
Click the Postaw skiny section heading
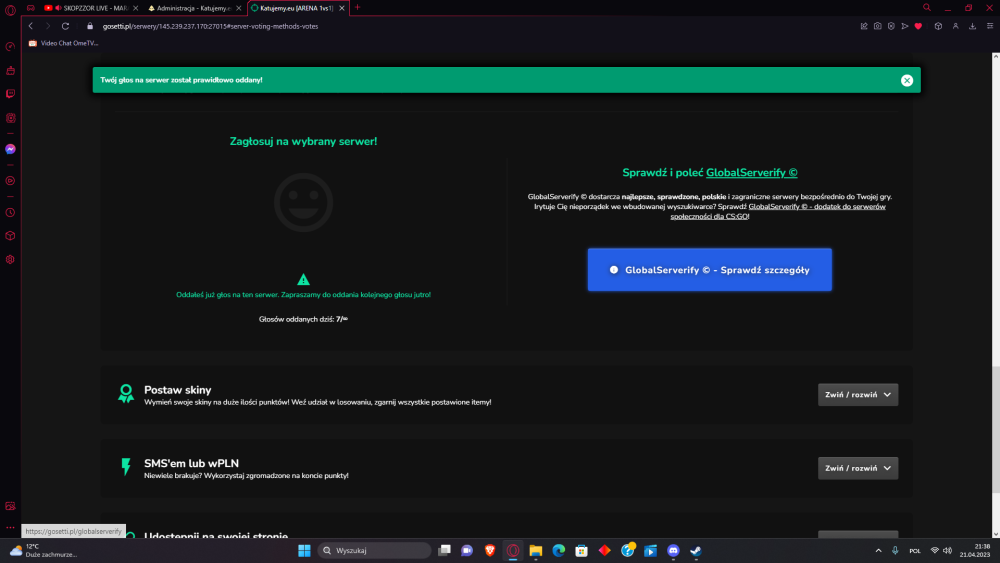(x=177, y=390)
